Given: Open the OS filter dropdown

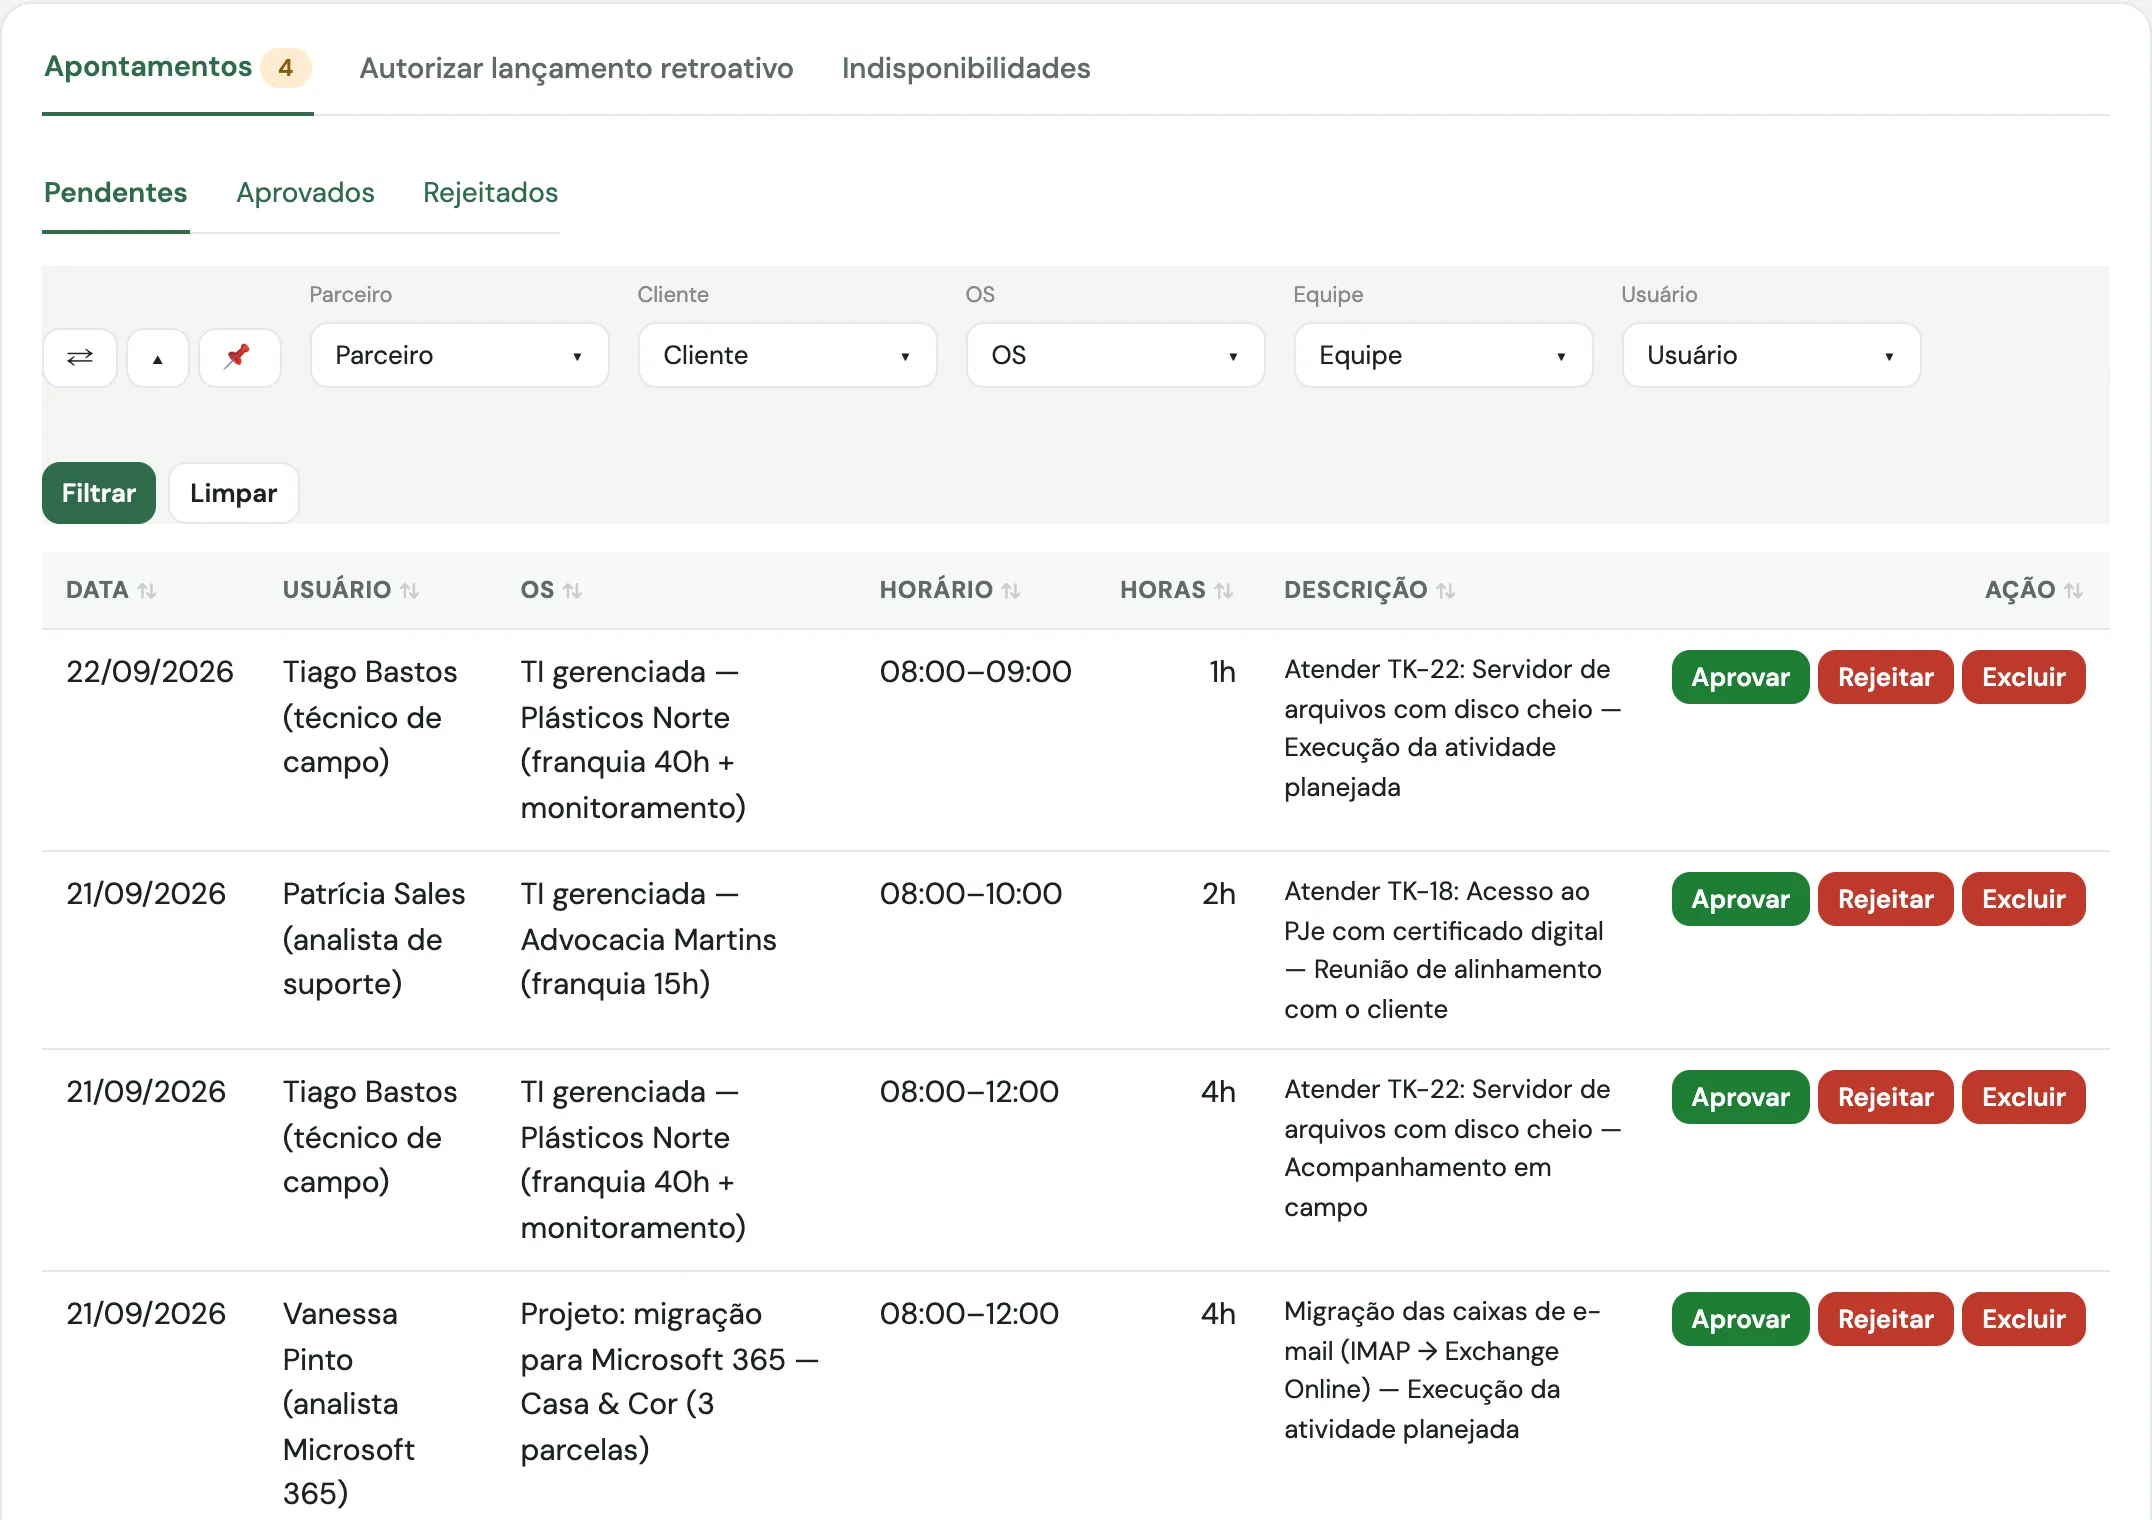Looking at the screenshot, I should pyautogui.click(x=1116, y=356).
